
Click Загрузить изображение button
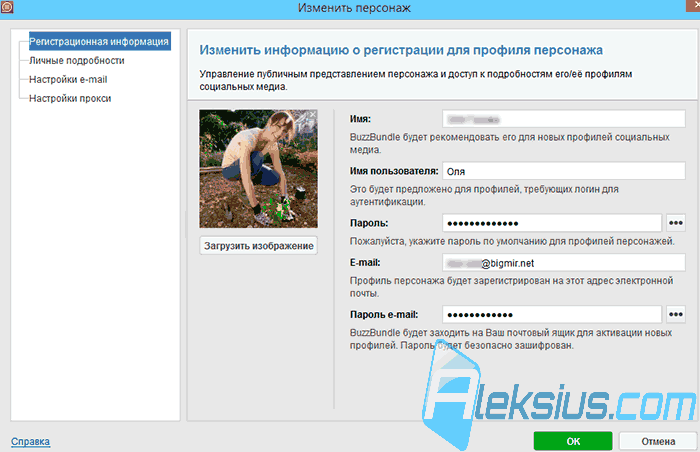[258, 246]
